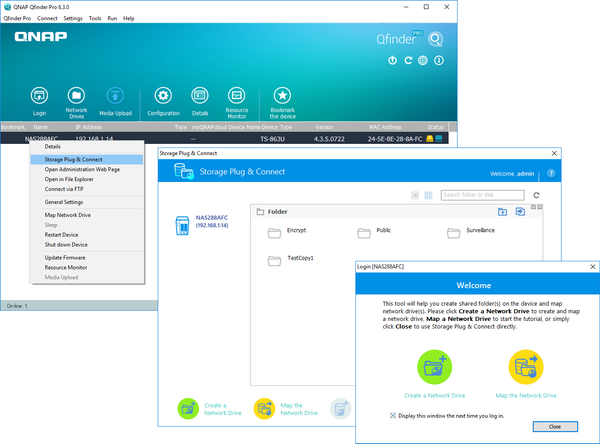Click the add folder icon in Folder header

tap(502, 212)
